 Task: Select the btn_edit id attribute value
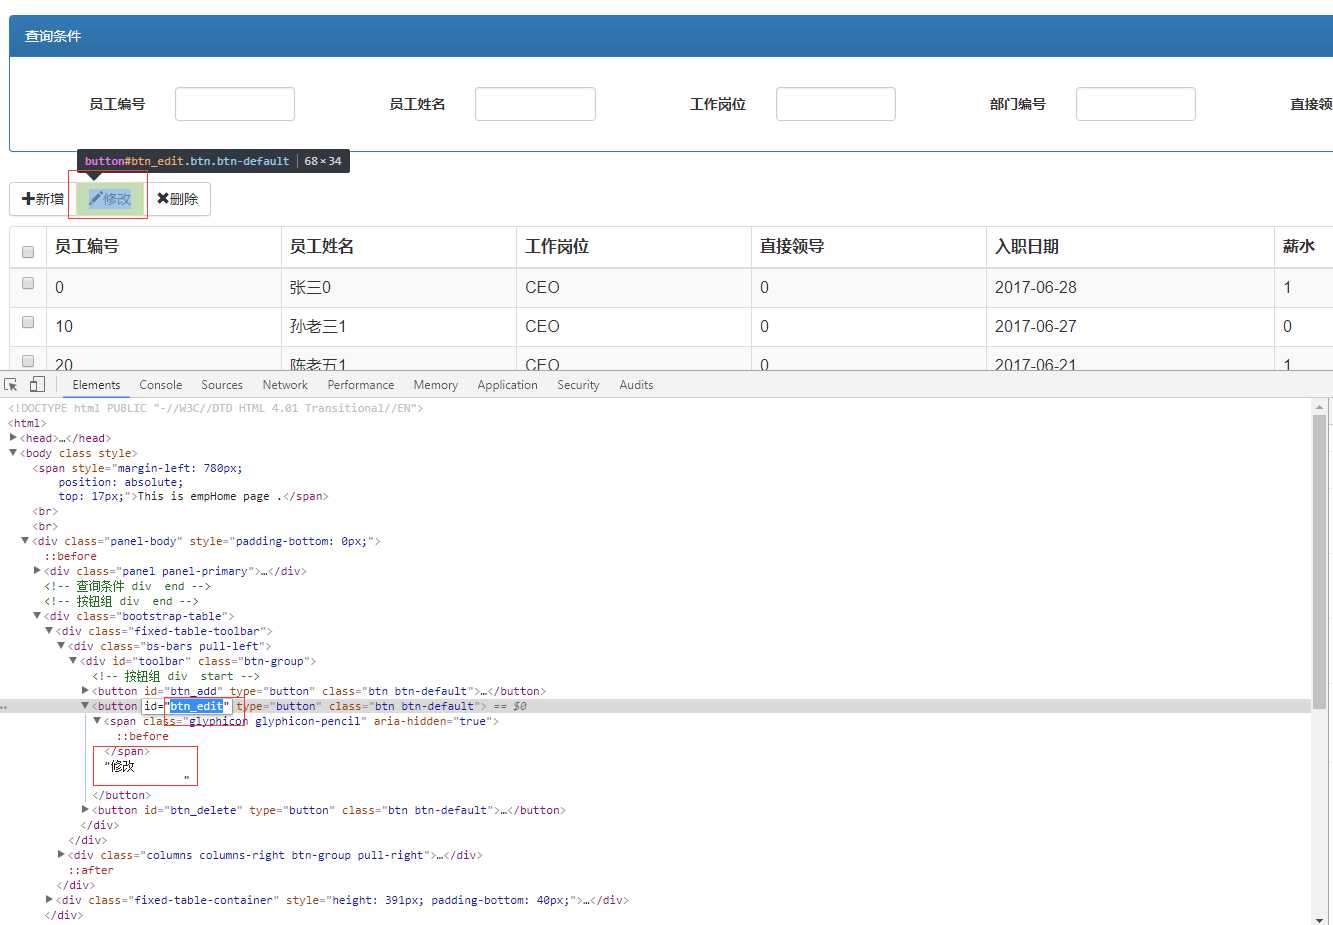[x=197, y=706]
